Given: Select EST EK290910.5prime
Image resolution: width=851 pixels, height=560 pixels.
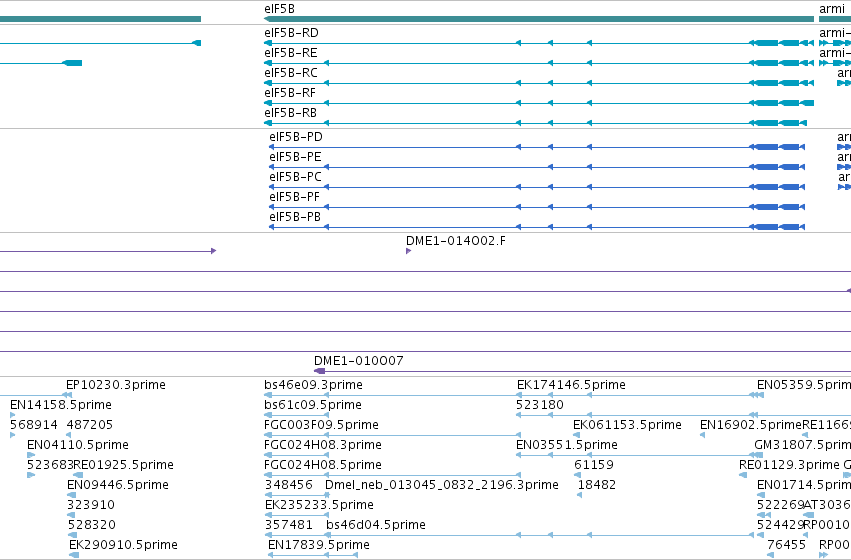Looking at the screenshot, I should coord(123,545).
